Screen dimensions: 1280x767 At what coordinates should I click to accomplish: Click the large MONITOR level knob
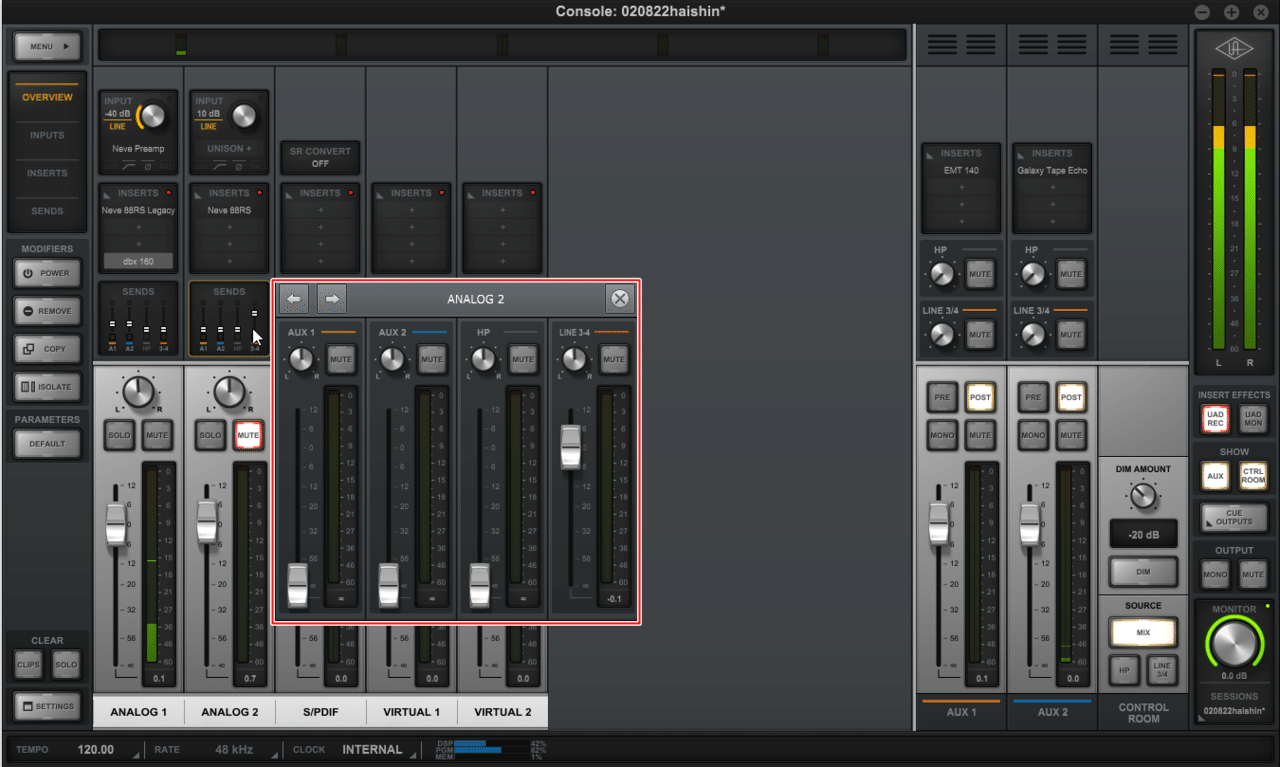tap(1234, 643)
